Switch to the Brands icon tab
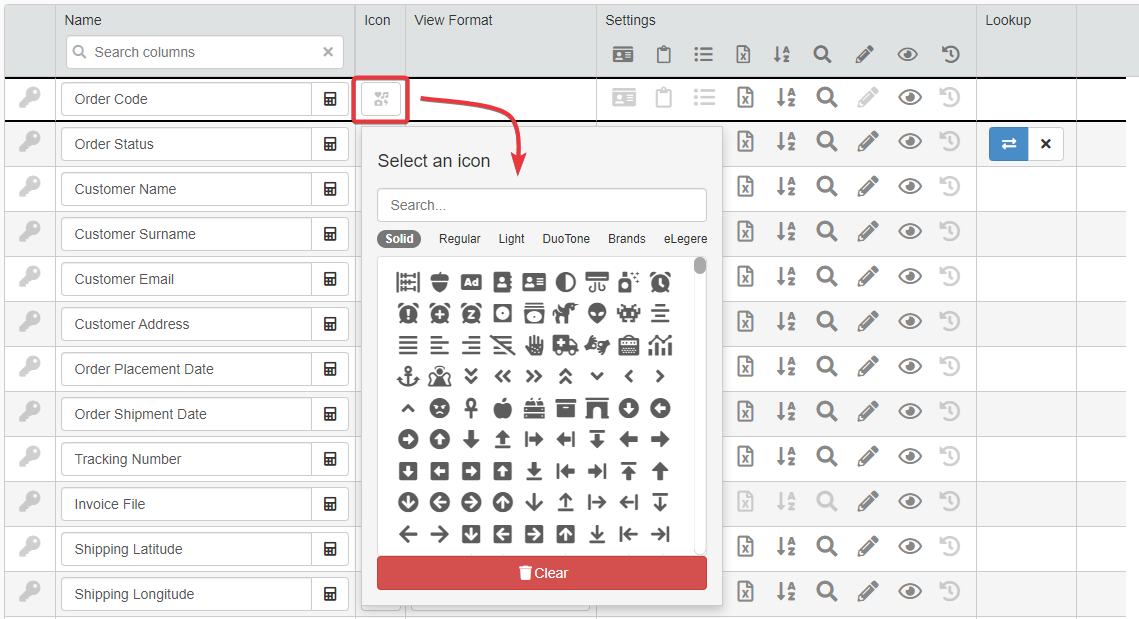The height and width of the screenshot is (619, 1139). 626,239
